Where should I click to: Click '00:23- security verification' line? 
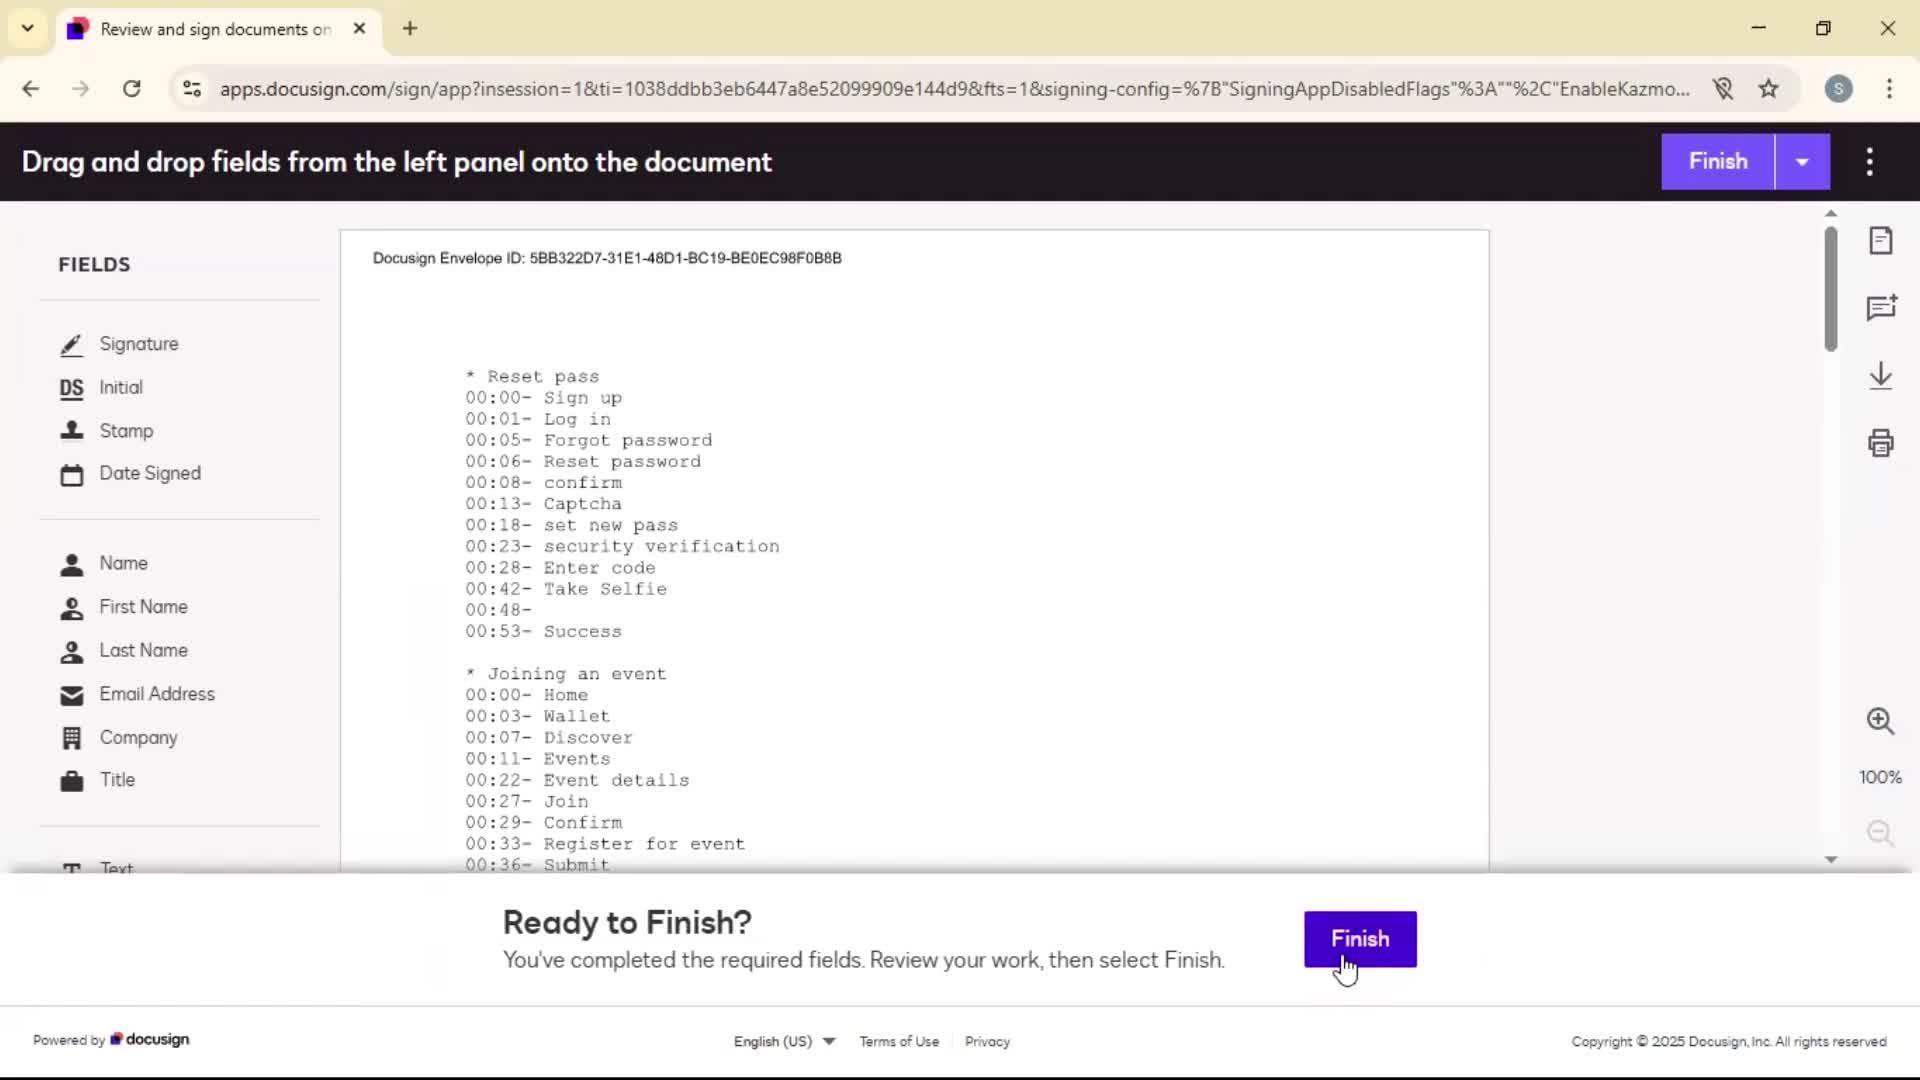(622, 546)
